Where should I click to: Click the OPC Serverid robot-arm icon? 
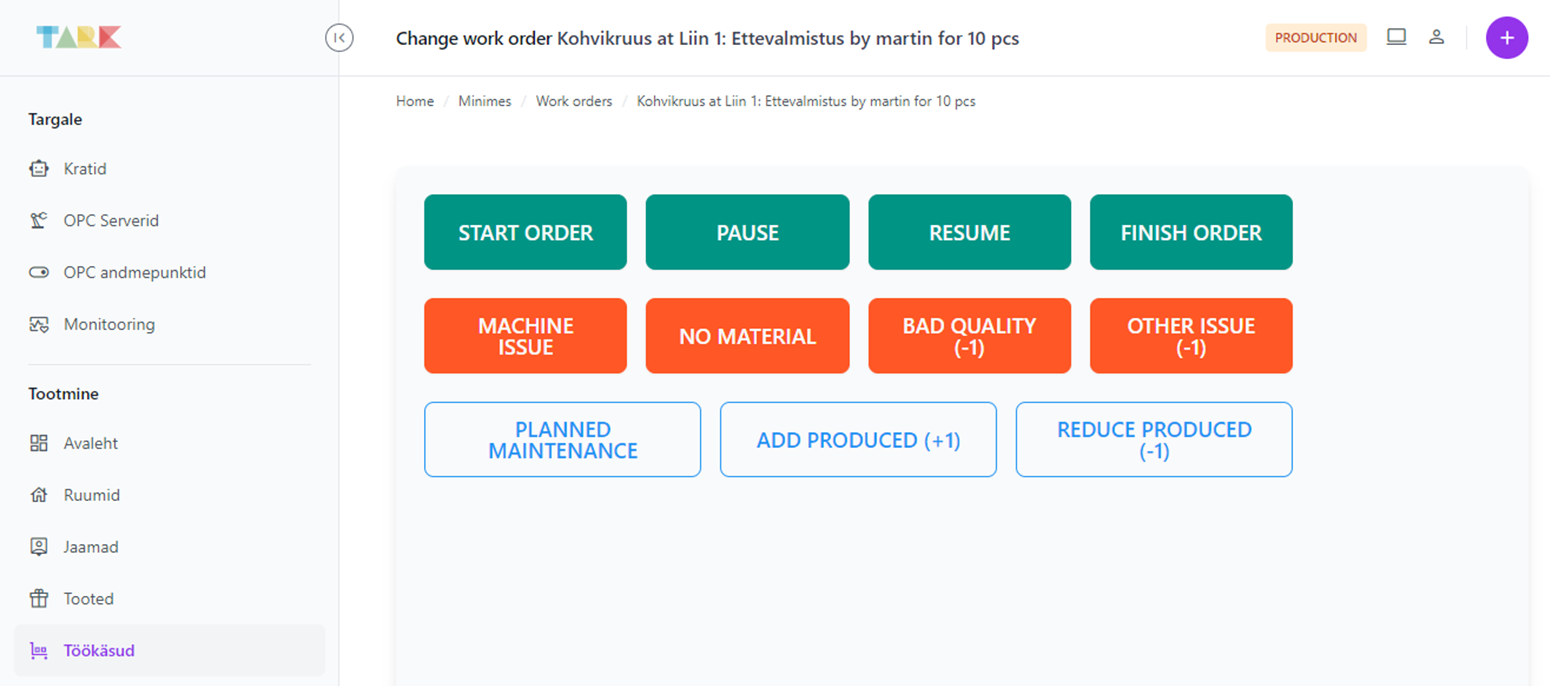[39, 220]
